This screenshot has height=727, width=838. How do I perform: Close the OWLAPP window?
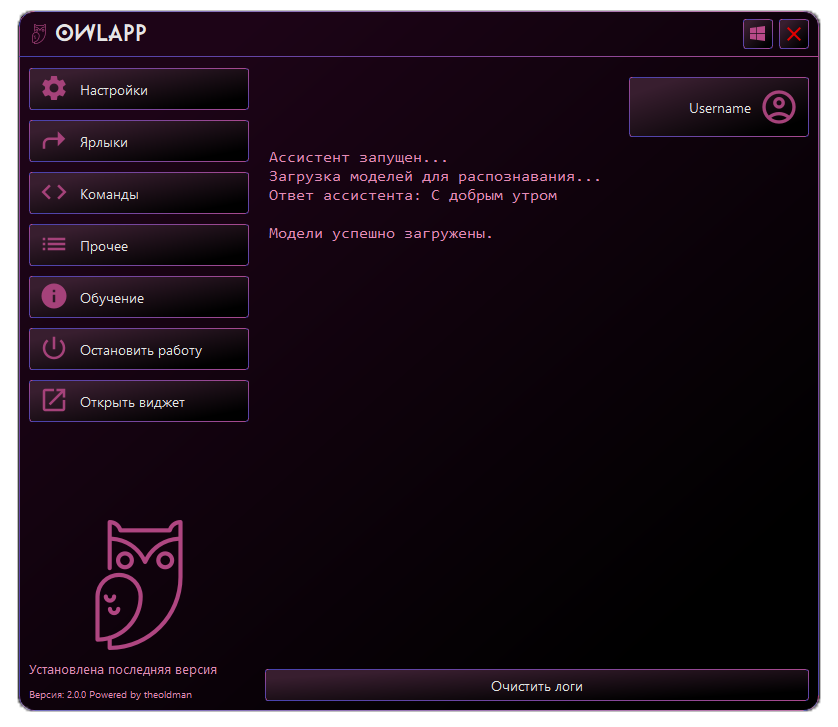[794, 34]
